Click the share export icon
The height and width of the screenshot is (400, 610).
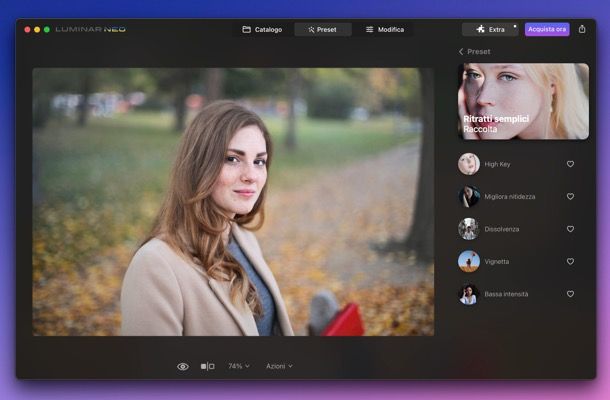[582, 29]
